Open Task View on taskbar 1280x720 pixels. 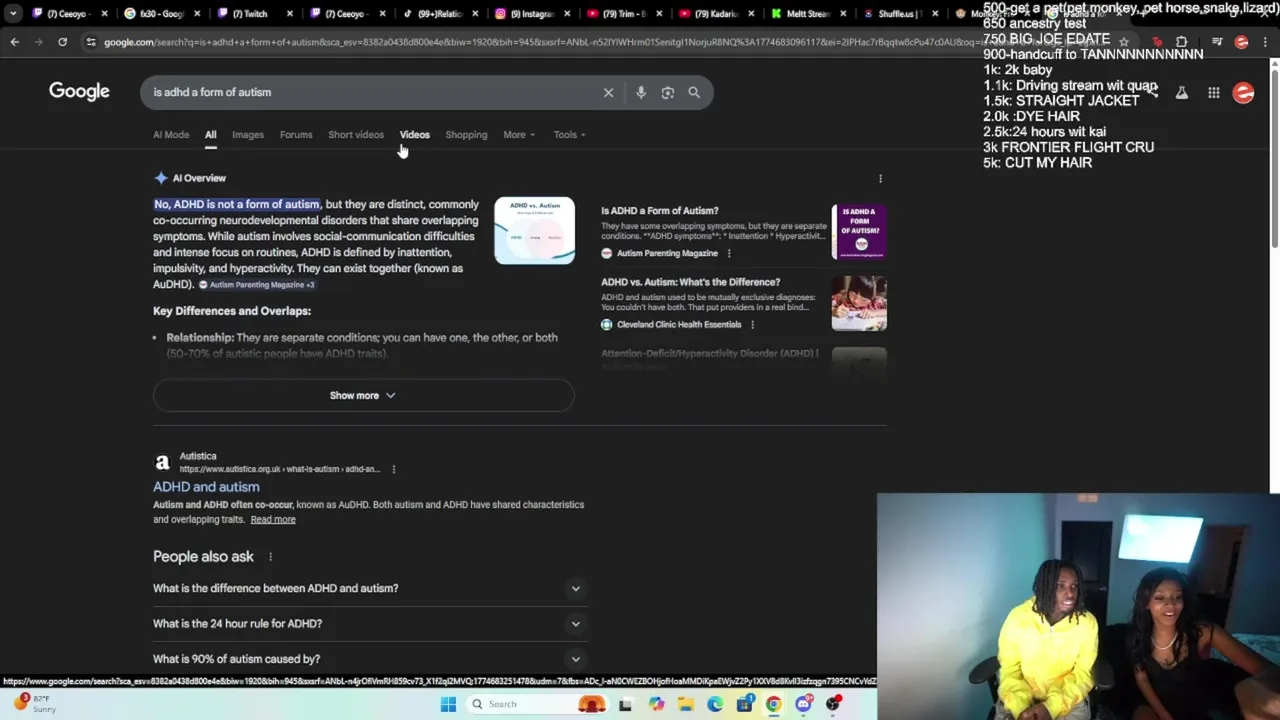(x=625, y=704)
